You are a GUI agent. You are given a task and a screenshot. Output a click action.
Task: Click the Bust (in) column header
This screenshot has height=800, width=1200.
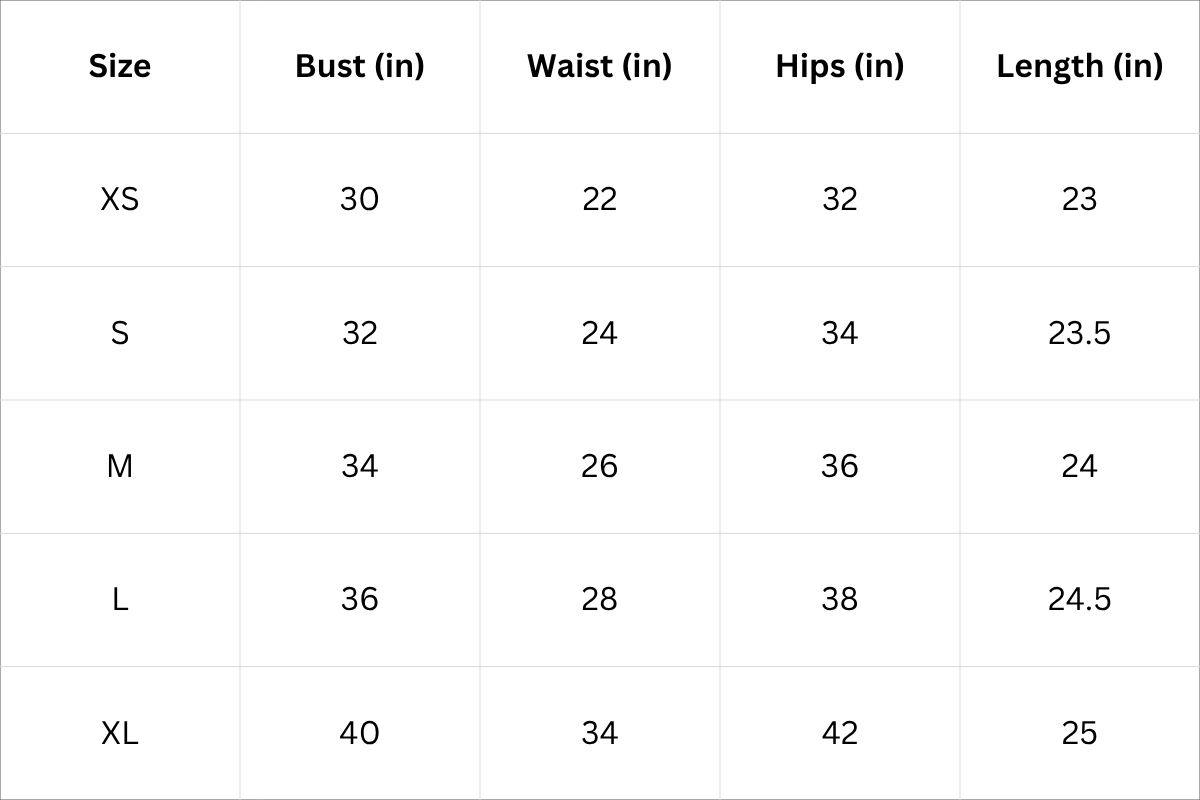point(360,66)
